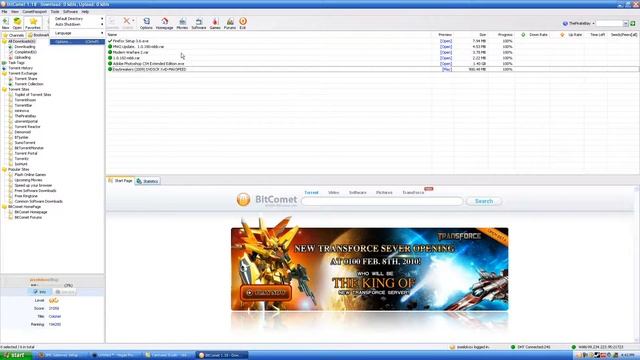
Task: Click the Games toolbar icon
Action: pyautogui.click(x=215, y=23)
